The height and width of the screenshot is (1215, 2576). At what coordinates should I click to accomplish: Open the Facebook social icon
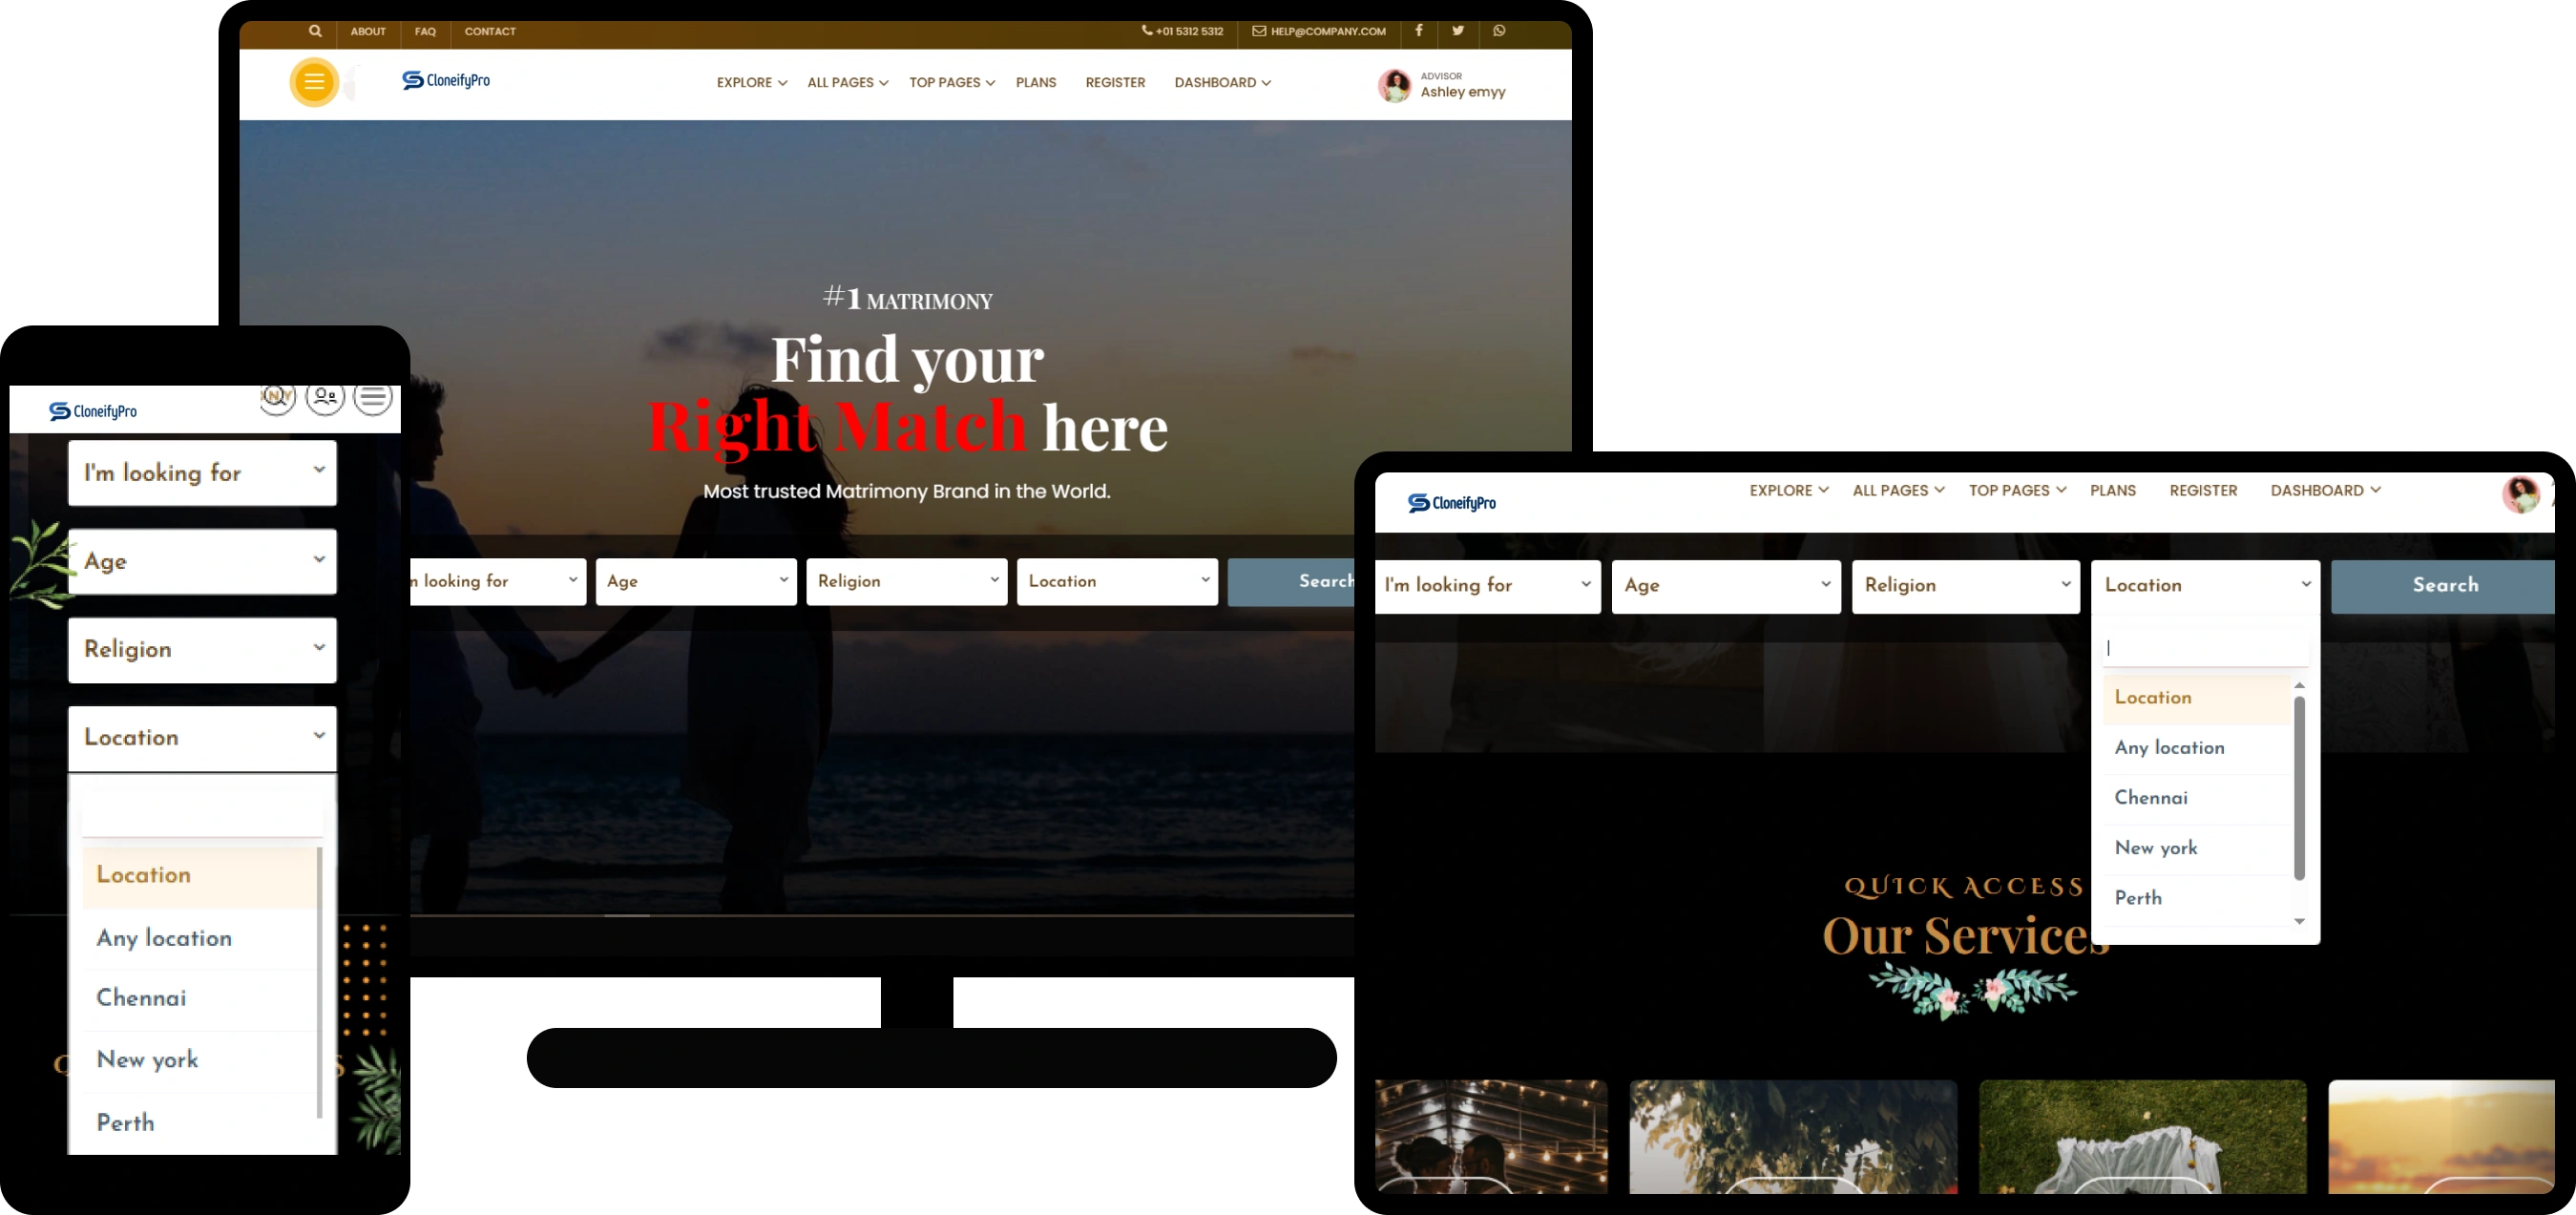(1418, 31)
